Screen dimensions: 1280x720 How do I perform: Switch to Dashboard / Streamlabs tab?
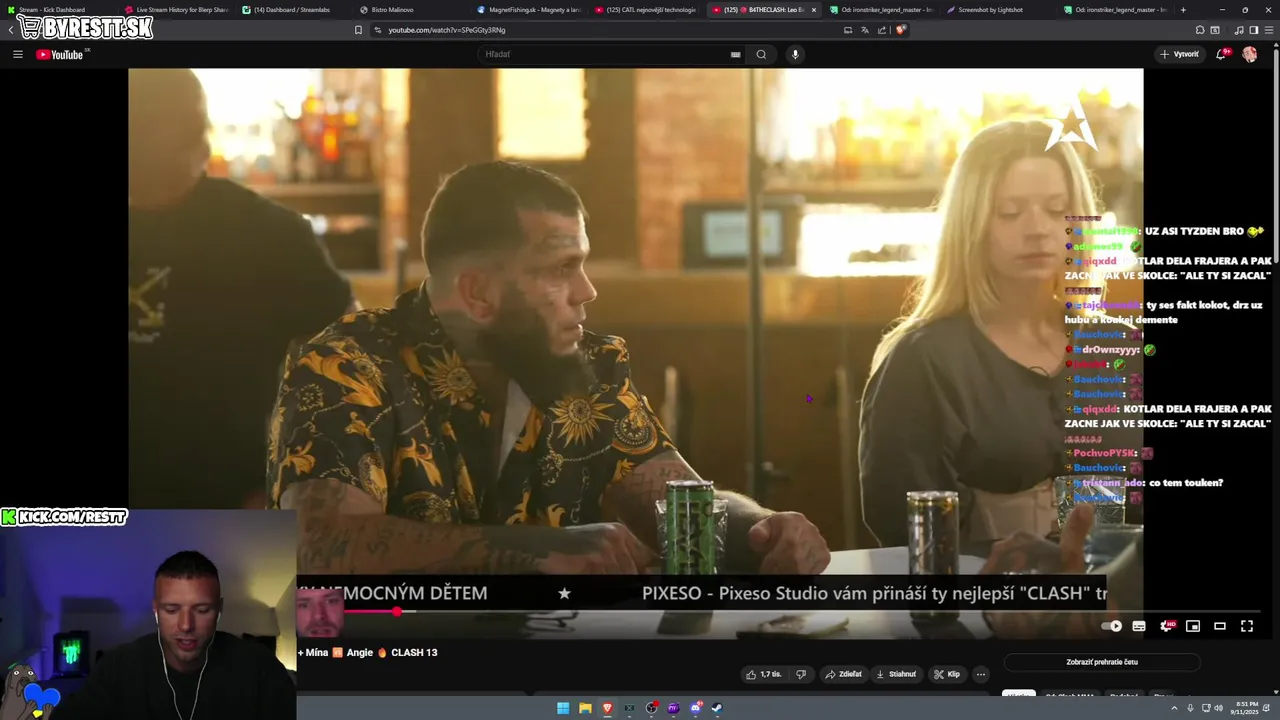pyautogui.click(x=293, y=10)
